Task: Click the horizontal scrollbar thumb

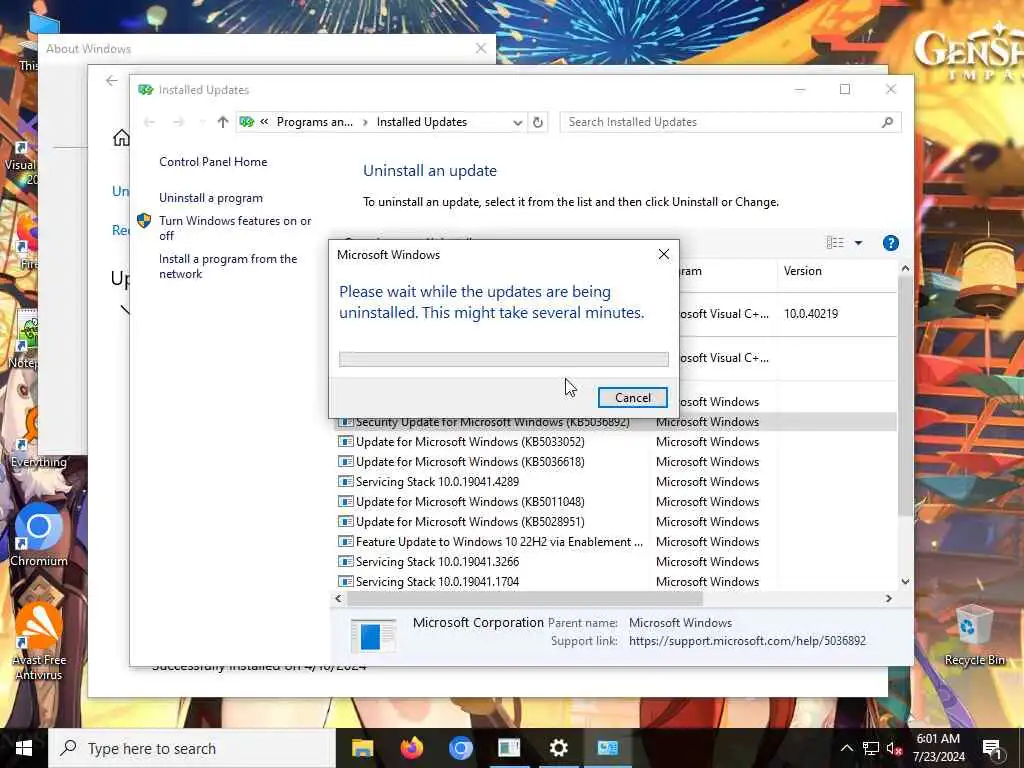Action: point(524,598)
